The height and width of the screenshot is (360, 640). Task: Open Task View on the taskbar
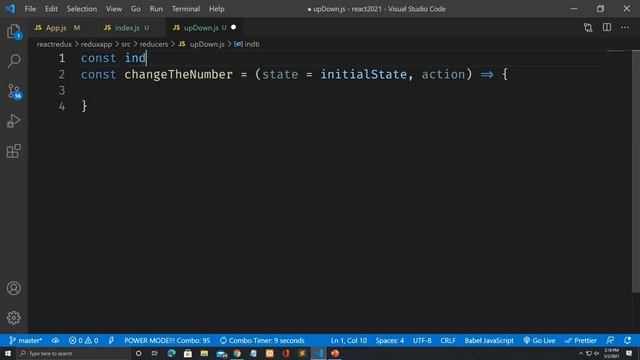[x=155, y=353]
